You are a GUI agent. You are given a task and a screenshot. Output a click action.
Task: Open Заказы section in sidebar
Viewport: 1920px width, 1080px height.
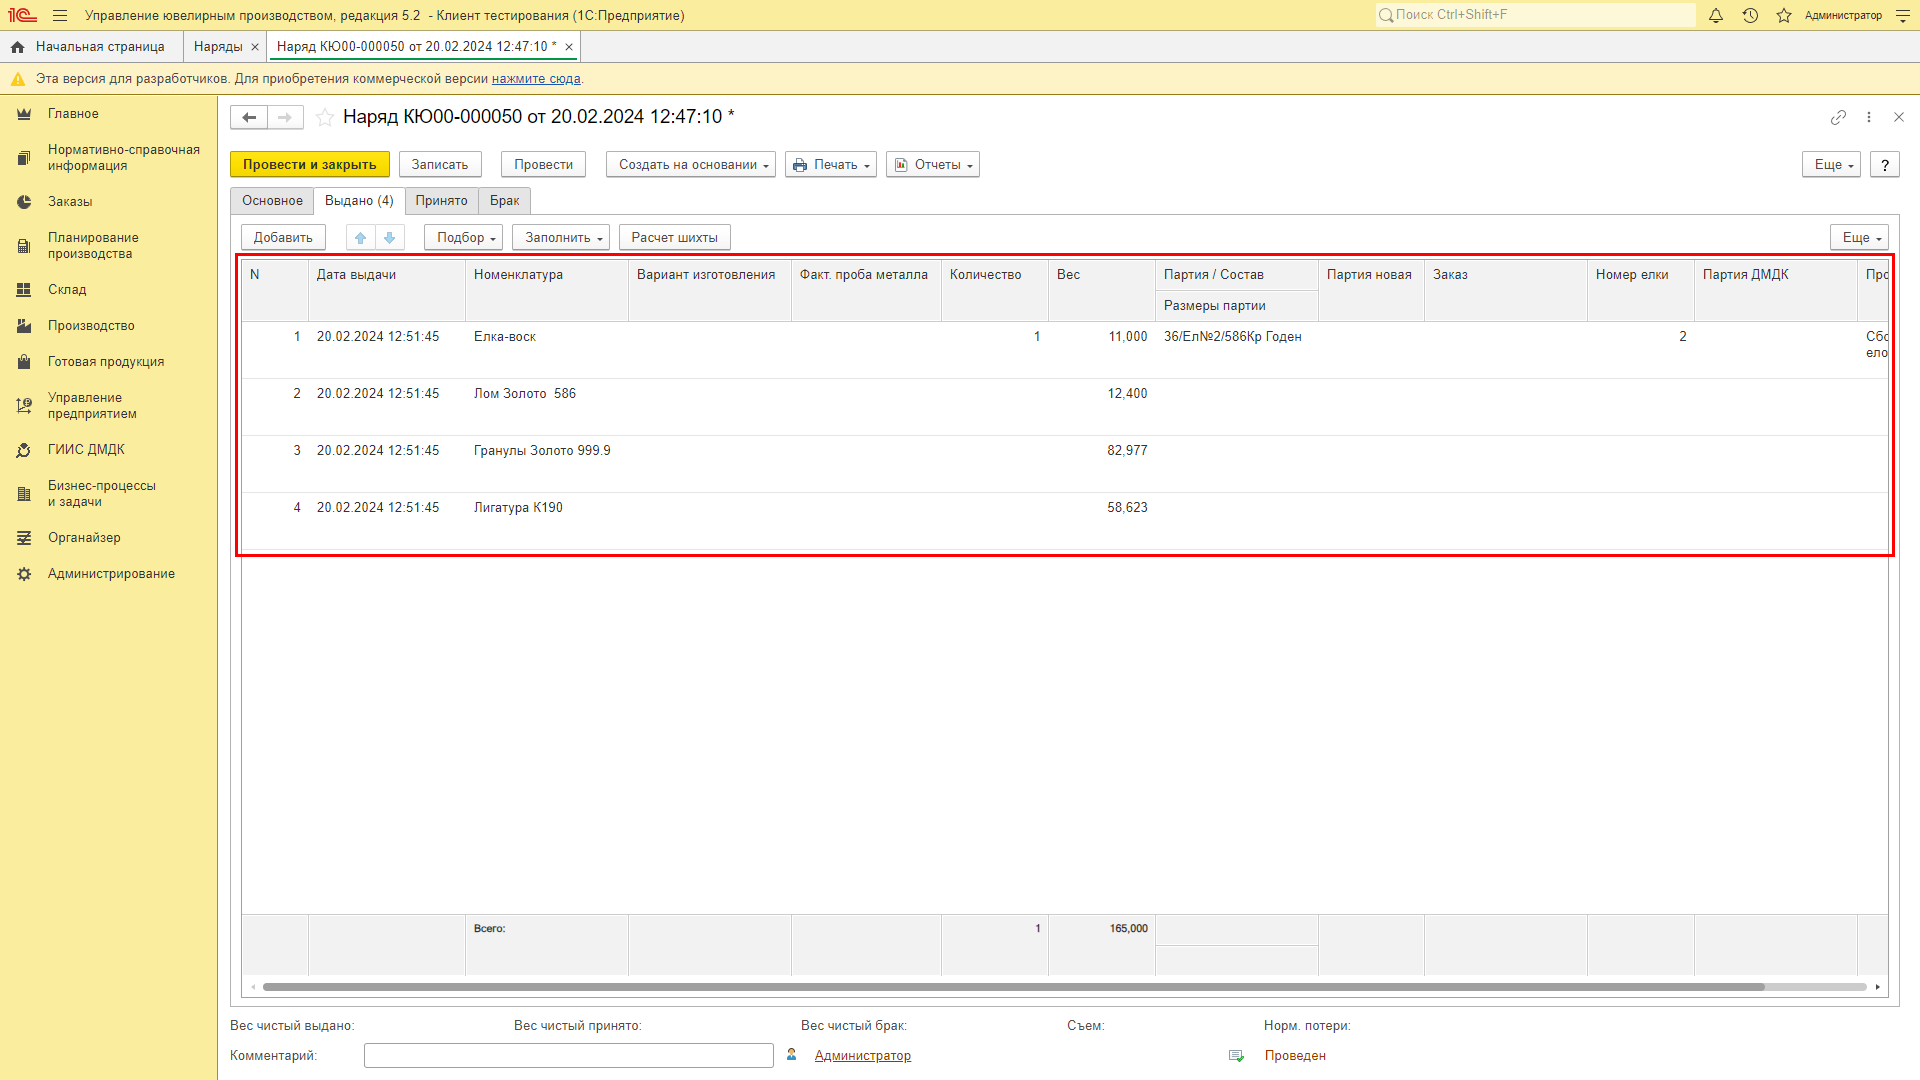70,202
